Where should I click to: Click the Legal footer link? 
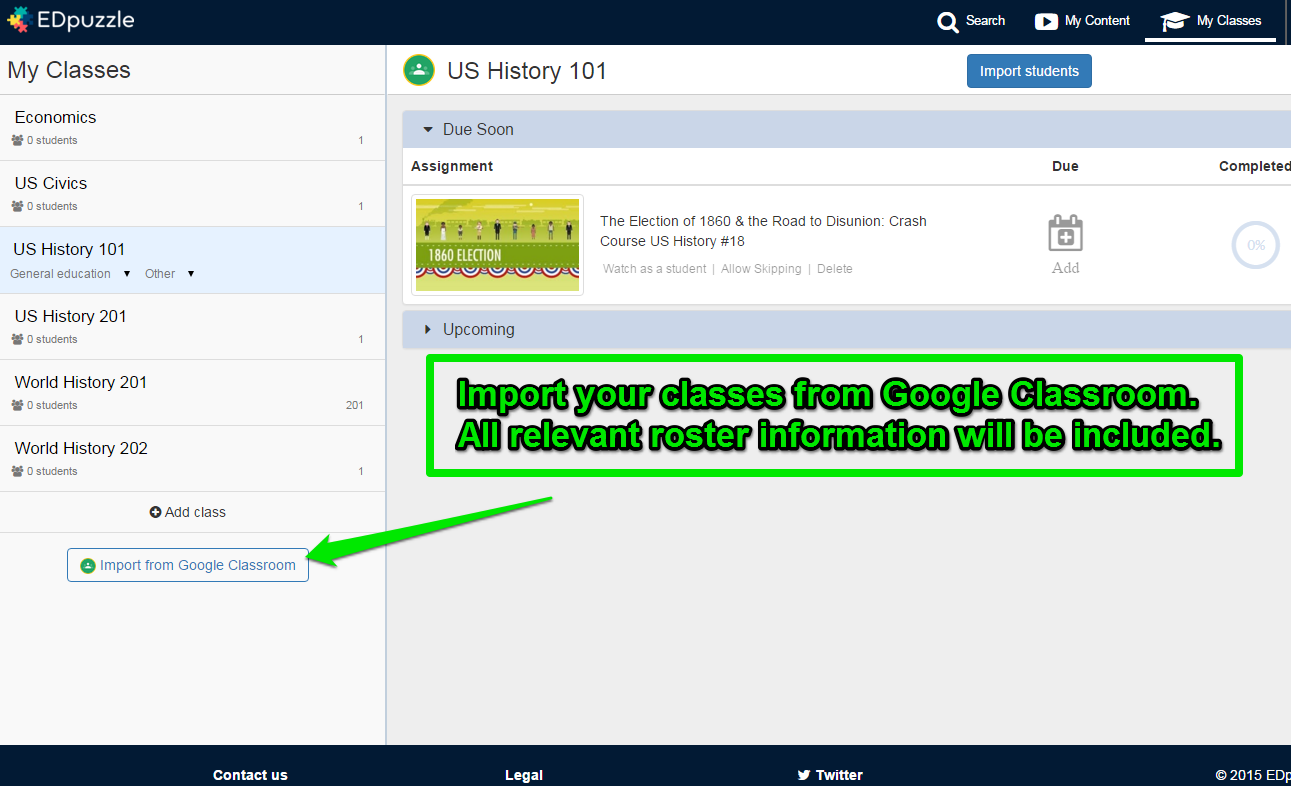click(524, 775)
